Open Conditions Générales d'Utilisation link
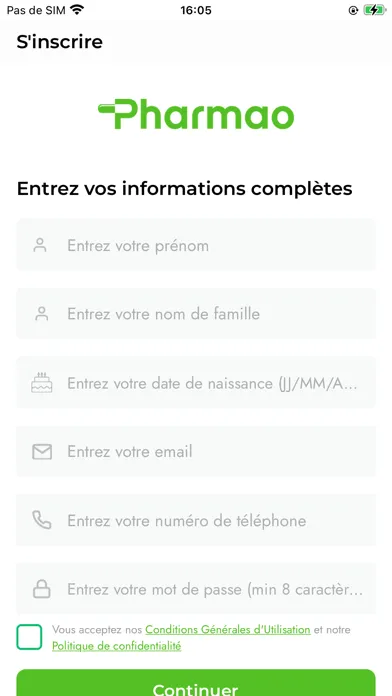This screenshot has height=696, width=392. pos(228,629)
